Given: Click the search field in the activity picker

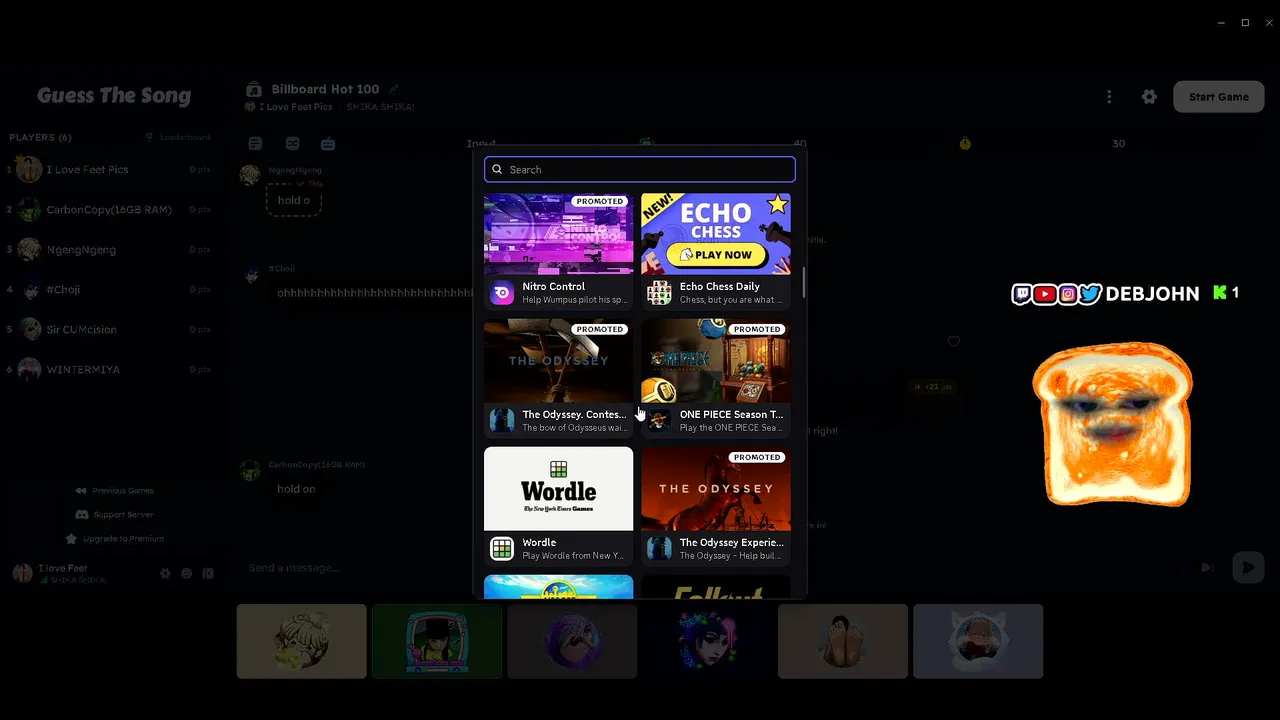Looking at the screenshot, I should tap(640, 169).
